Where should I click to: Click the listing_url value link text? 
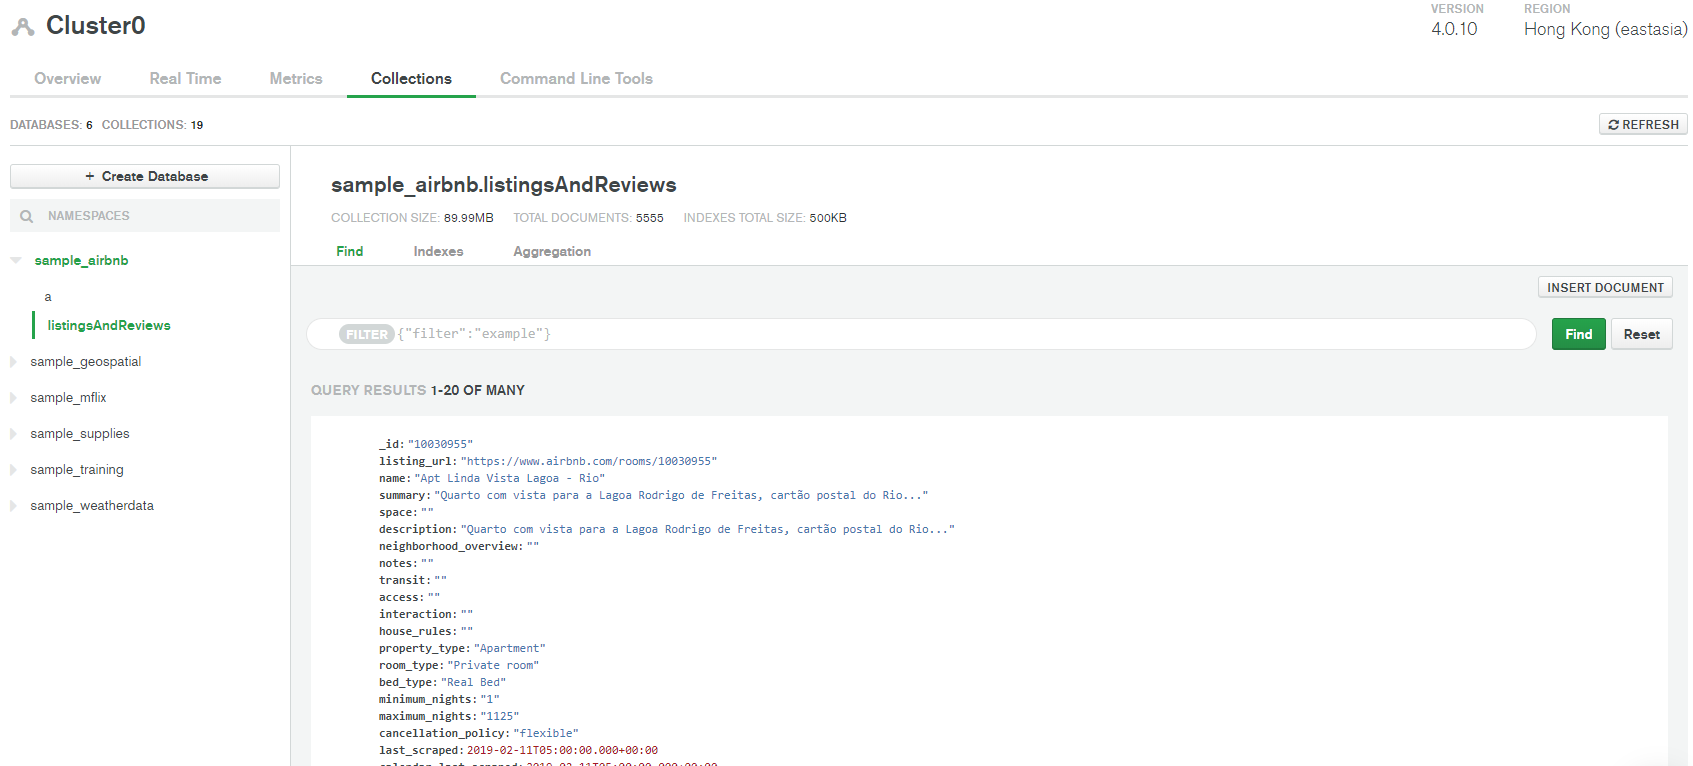pos(589,461)
